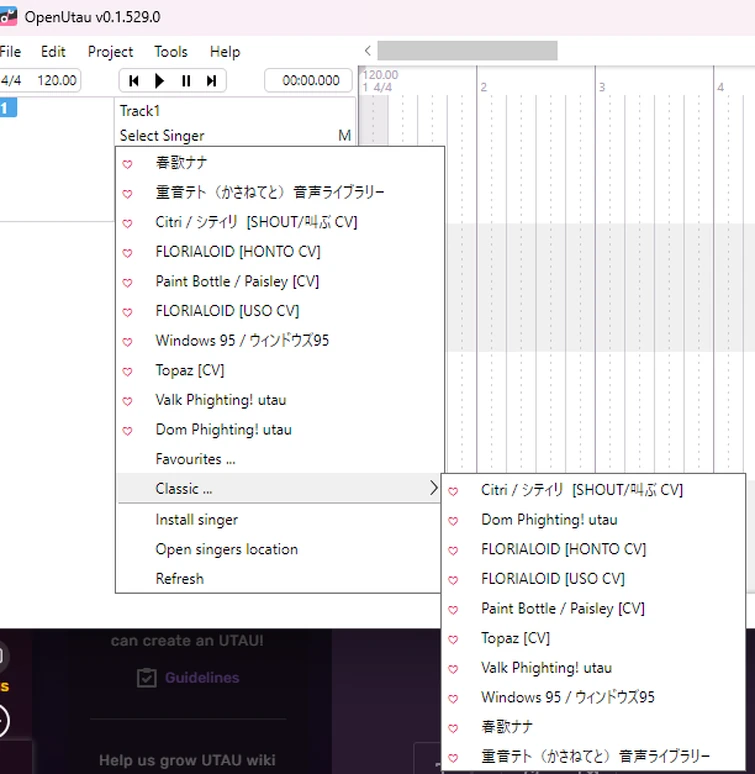
Task: Toggle heart beside Topaz [CV] in main menu
Action: (127, 371)
